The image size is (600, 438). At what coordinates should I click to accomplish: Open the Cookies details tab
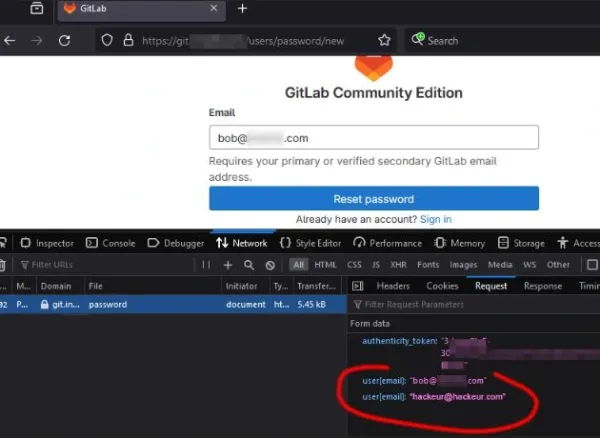[x=442, y=286]
